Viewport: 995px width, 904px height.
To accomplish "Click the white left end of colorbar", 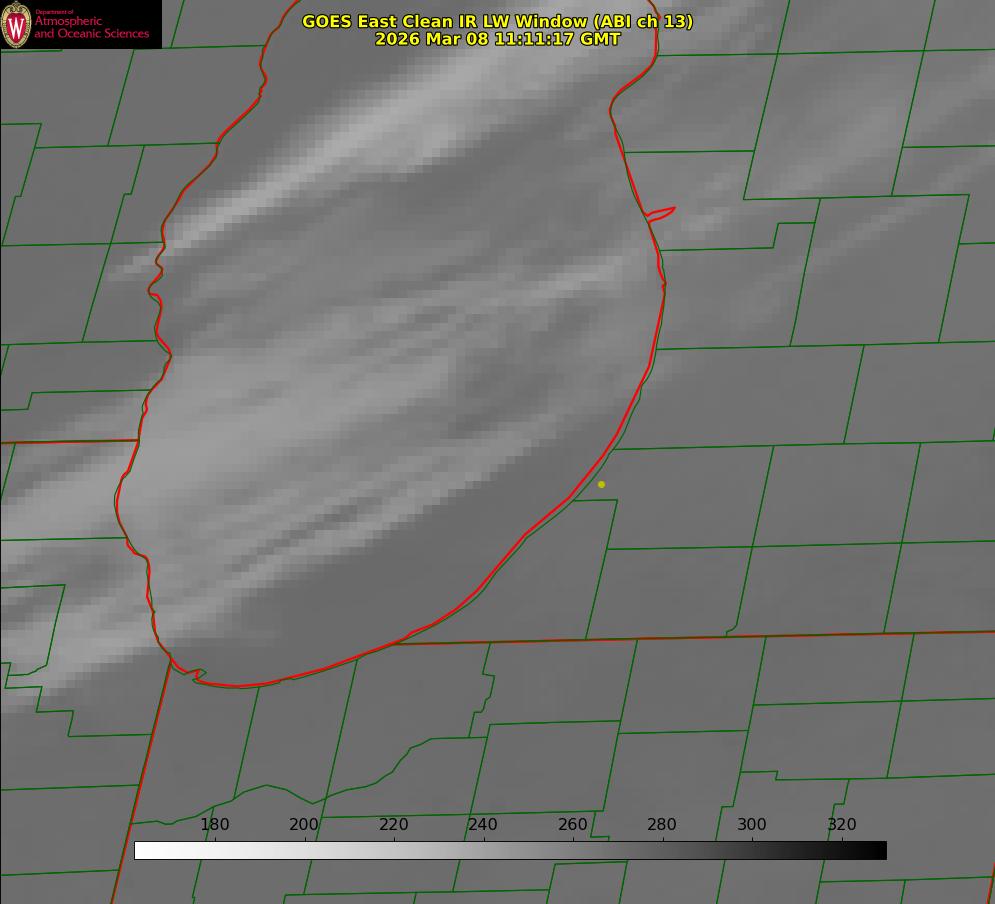I will (142, 851).
